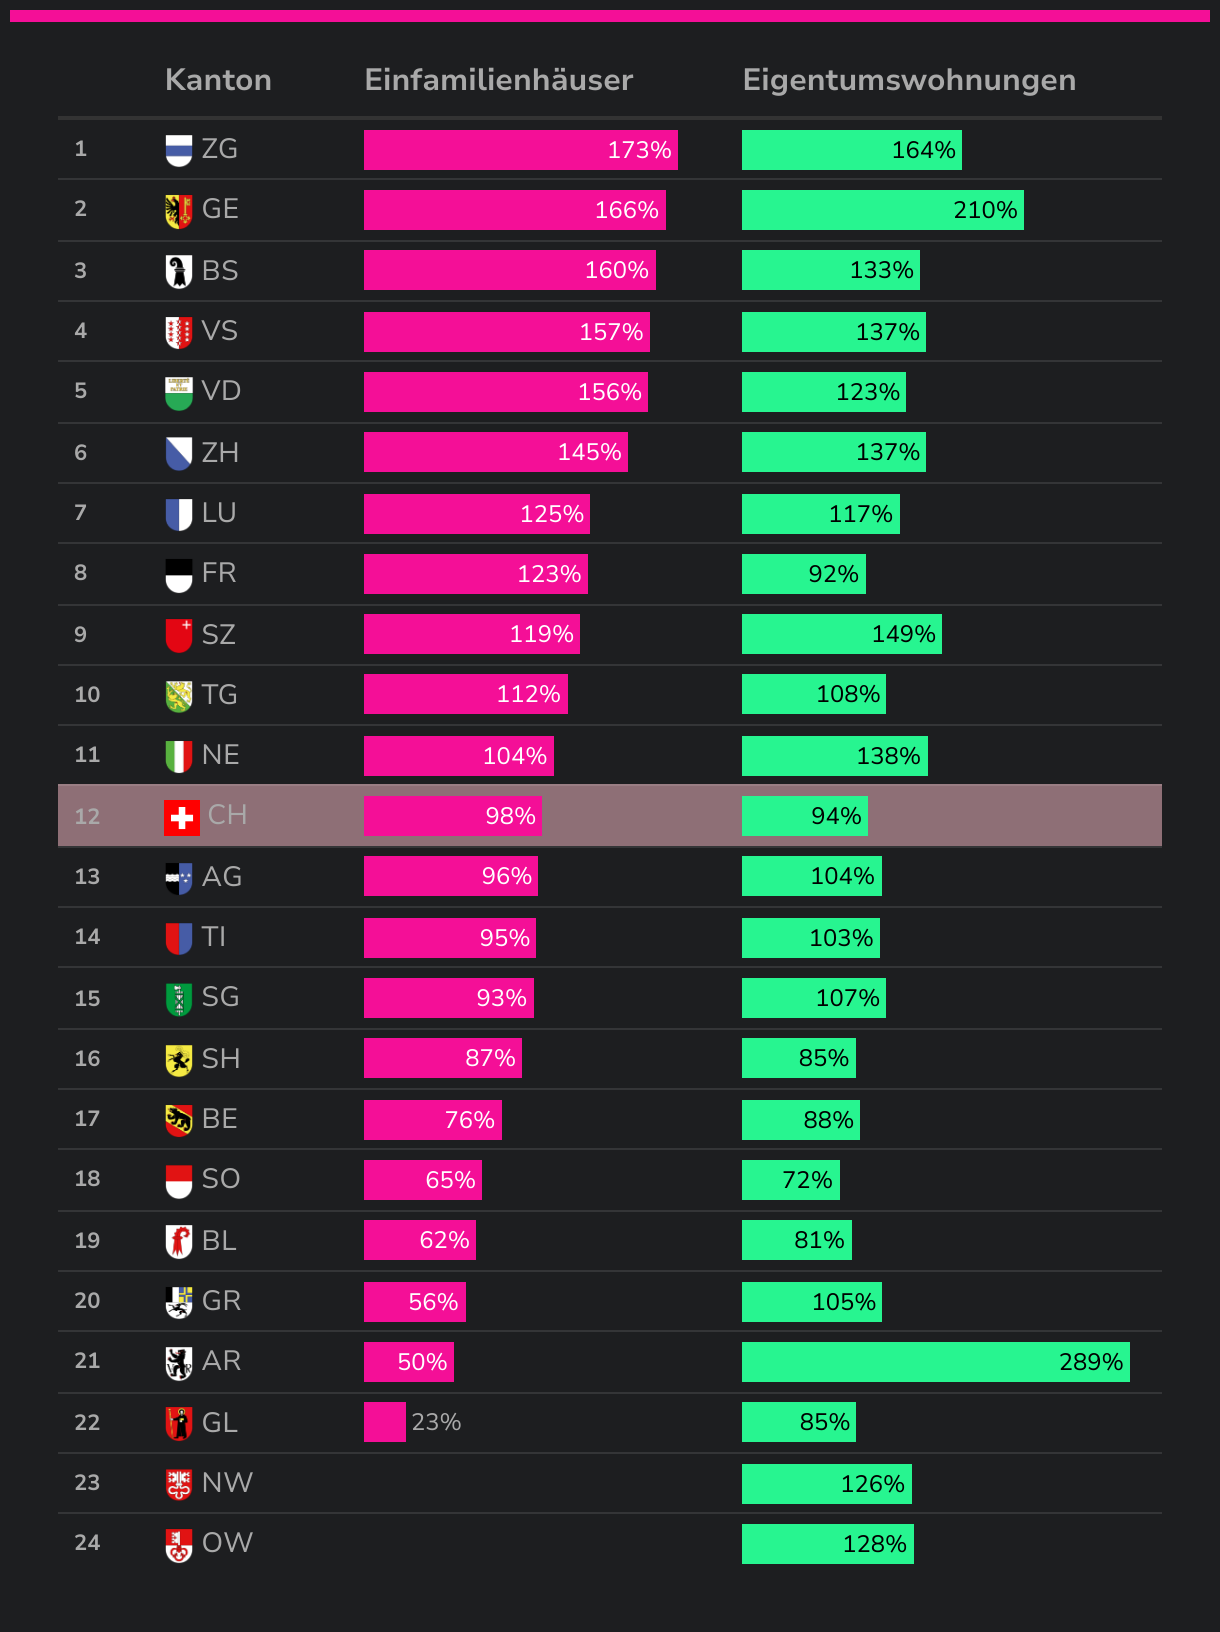Click the Schwyz (SZ) red shield icon

[178, 635]
